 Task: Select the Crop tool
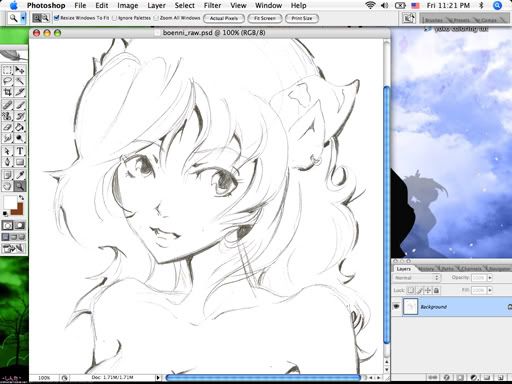[x=7, y=92]
